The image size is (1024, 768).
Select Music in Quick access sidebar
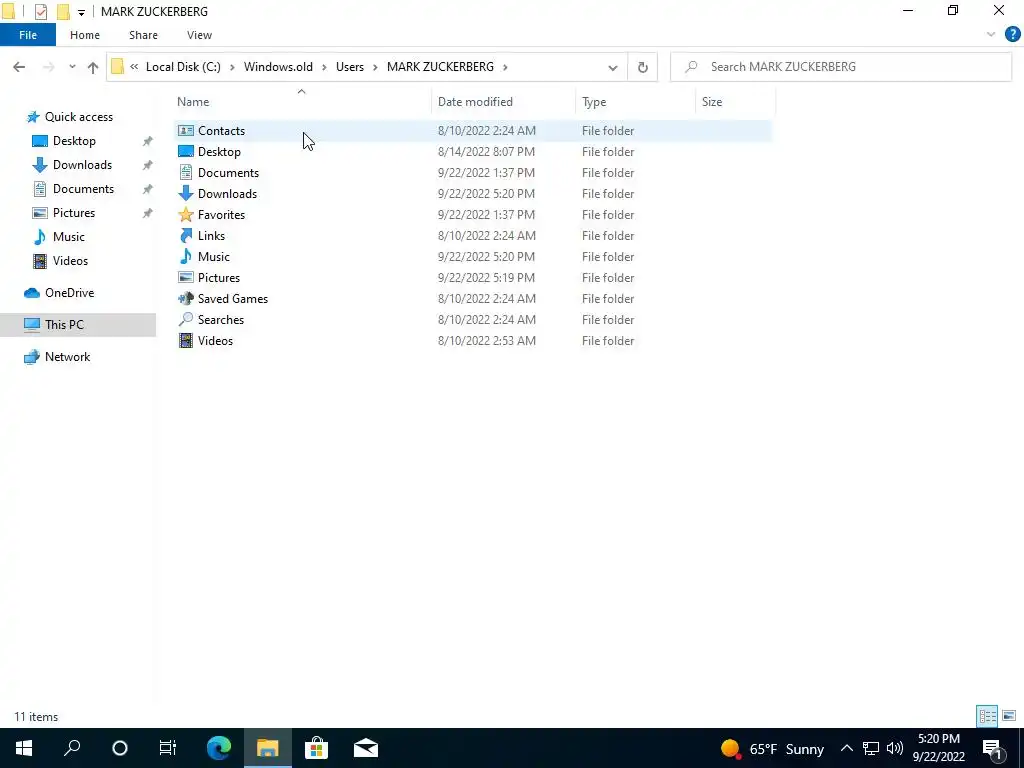[69, 237]
